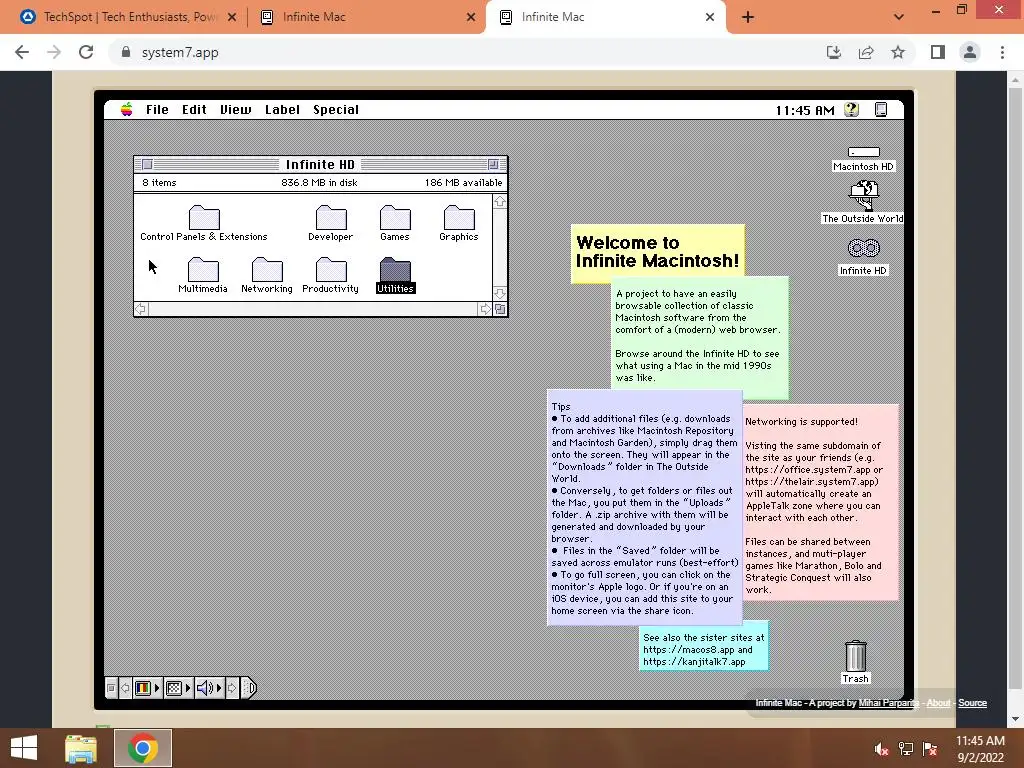The width and height of the screenshot is (1024, 768).
Task: Go back with Chrome's back arrow
Action: tap(22, 52)
